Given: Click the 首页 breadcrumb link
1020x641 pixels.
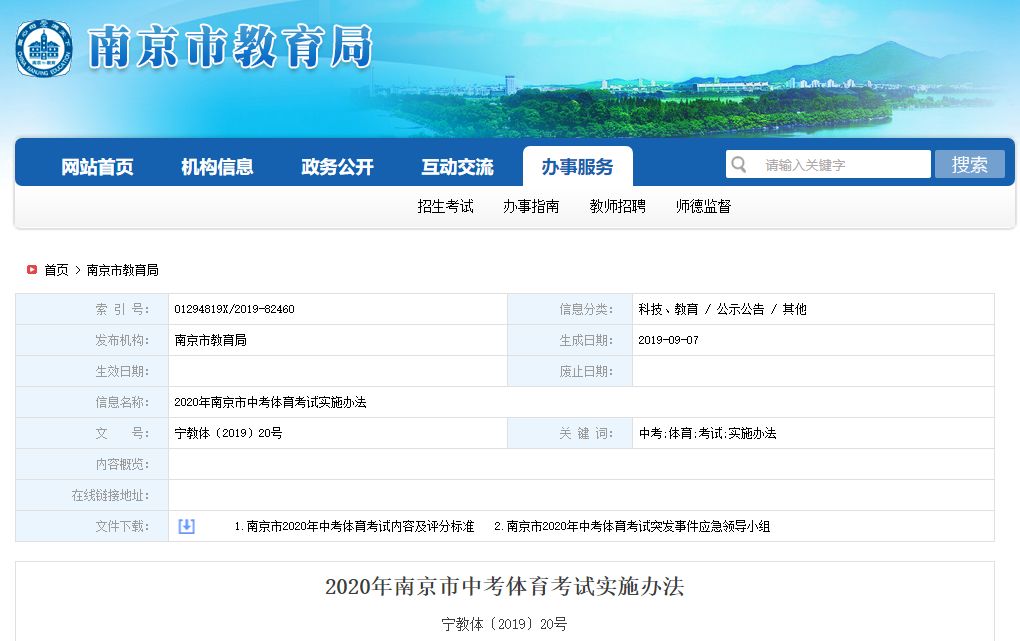Looking at the screenshot, I should click(55, 269).
